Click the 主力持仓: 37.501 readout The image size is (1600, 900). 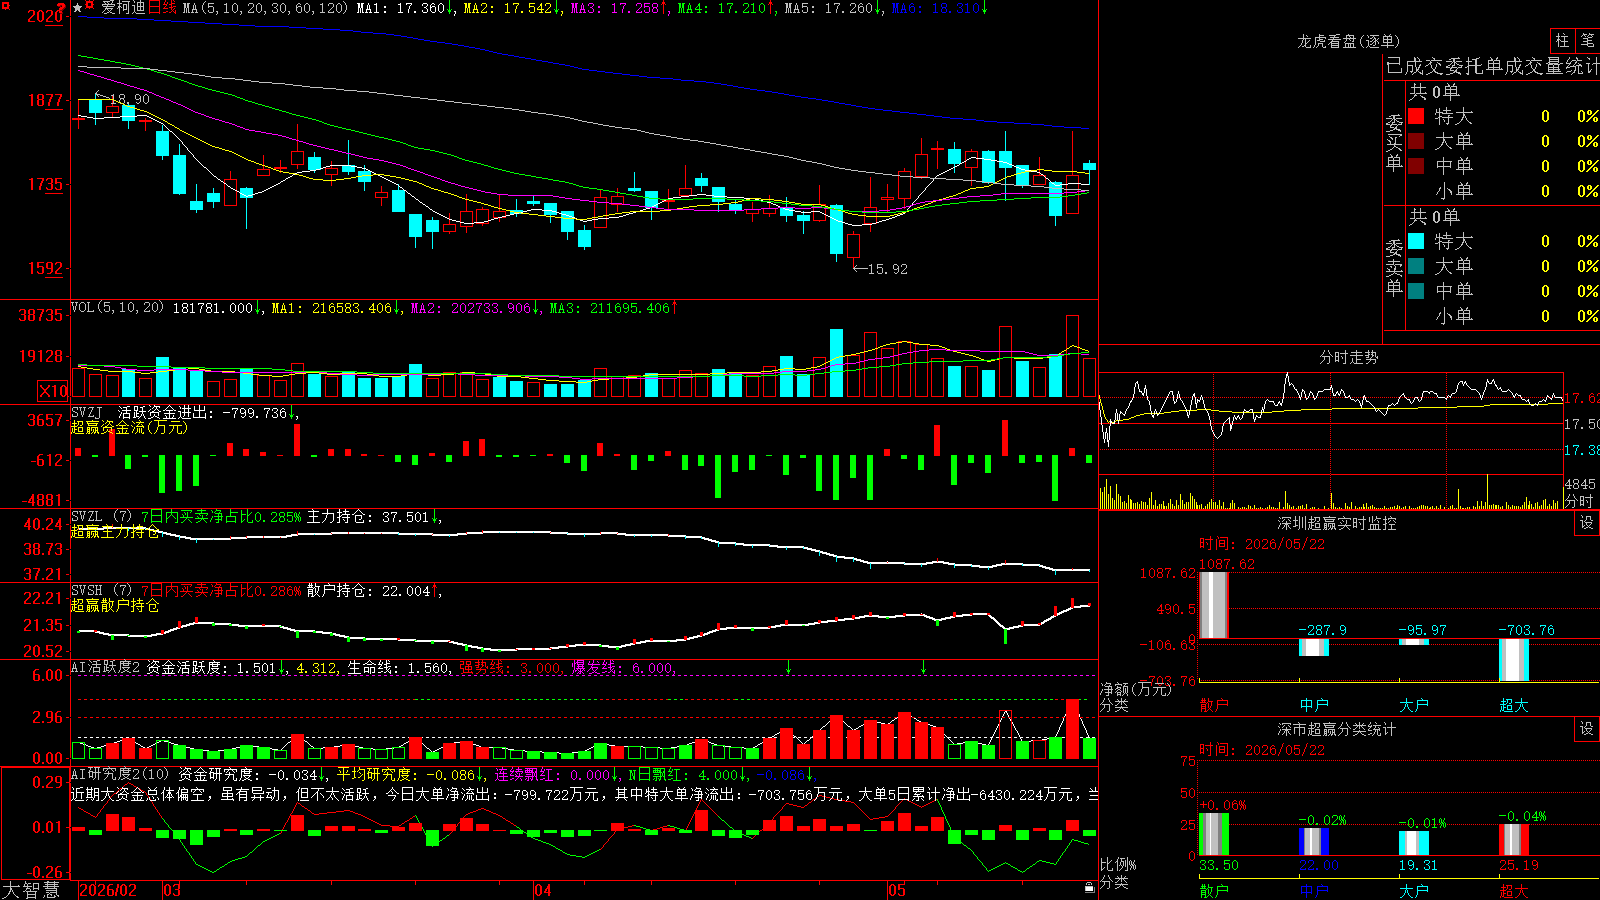point(368,517)
